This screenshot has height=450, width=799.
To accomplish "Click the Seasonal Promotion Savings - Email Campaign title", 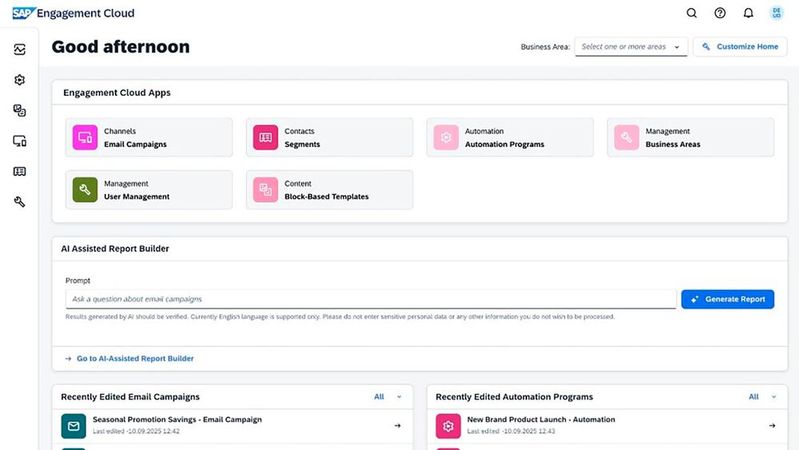I will [x=177, y=419].
